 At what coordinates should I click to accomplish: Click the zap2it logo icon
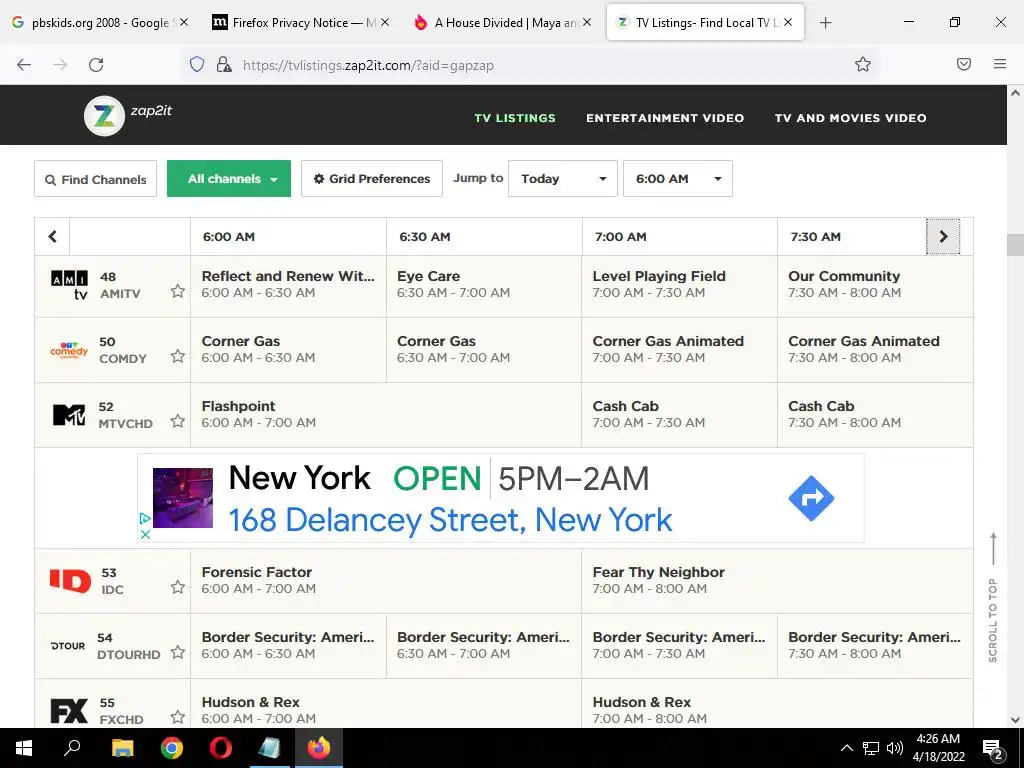(104, 116)
